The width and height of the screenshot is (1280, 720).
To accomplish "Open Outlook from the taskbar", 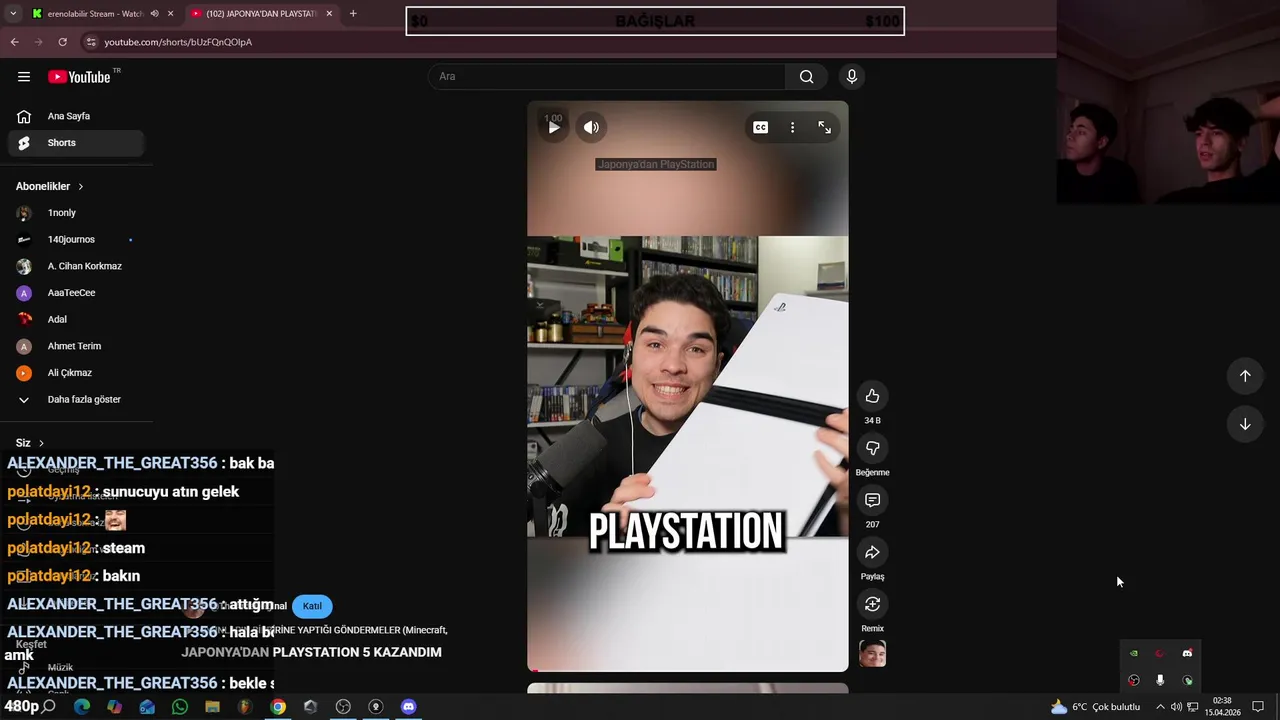I will tap(147, 707).
